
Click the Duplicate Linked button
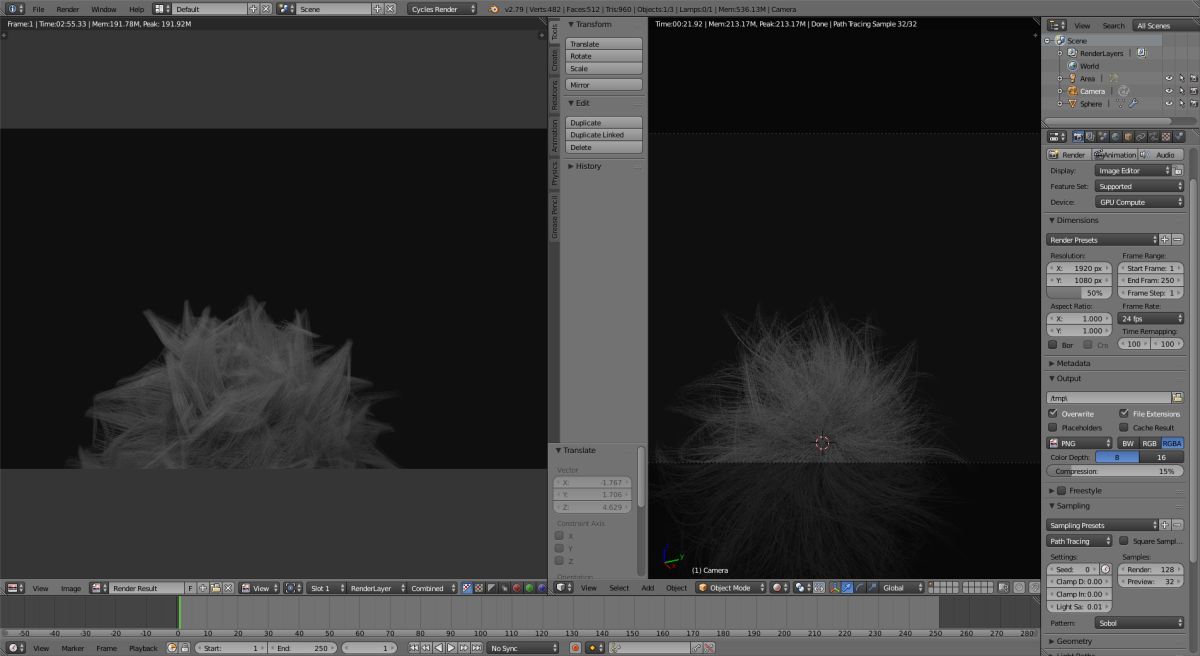pos(604,135)
